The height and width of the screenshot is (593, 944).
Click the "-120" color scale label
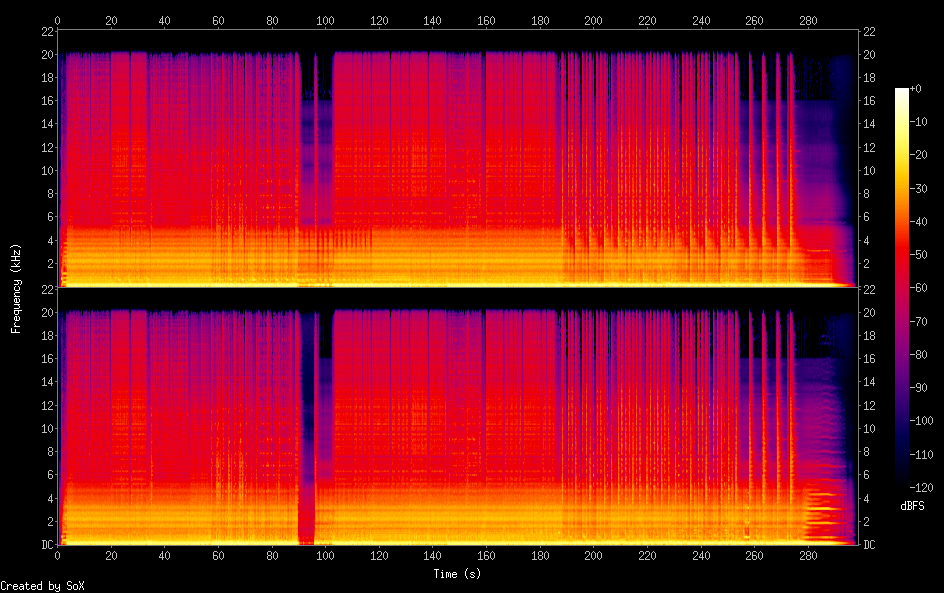[921, 488]
